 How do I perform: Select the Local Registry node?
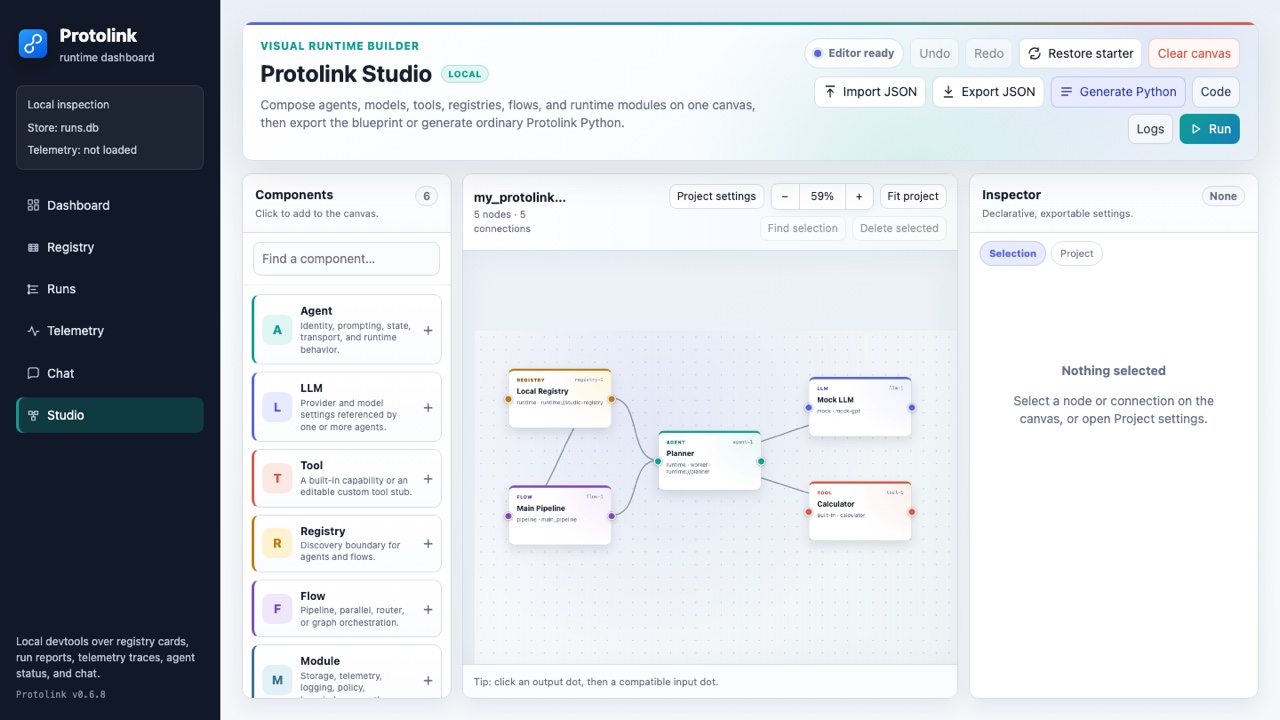pyautogui.click(x=560, y=398)
